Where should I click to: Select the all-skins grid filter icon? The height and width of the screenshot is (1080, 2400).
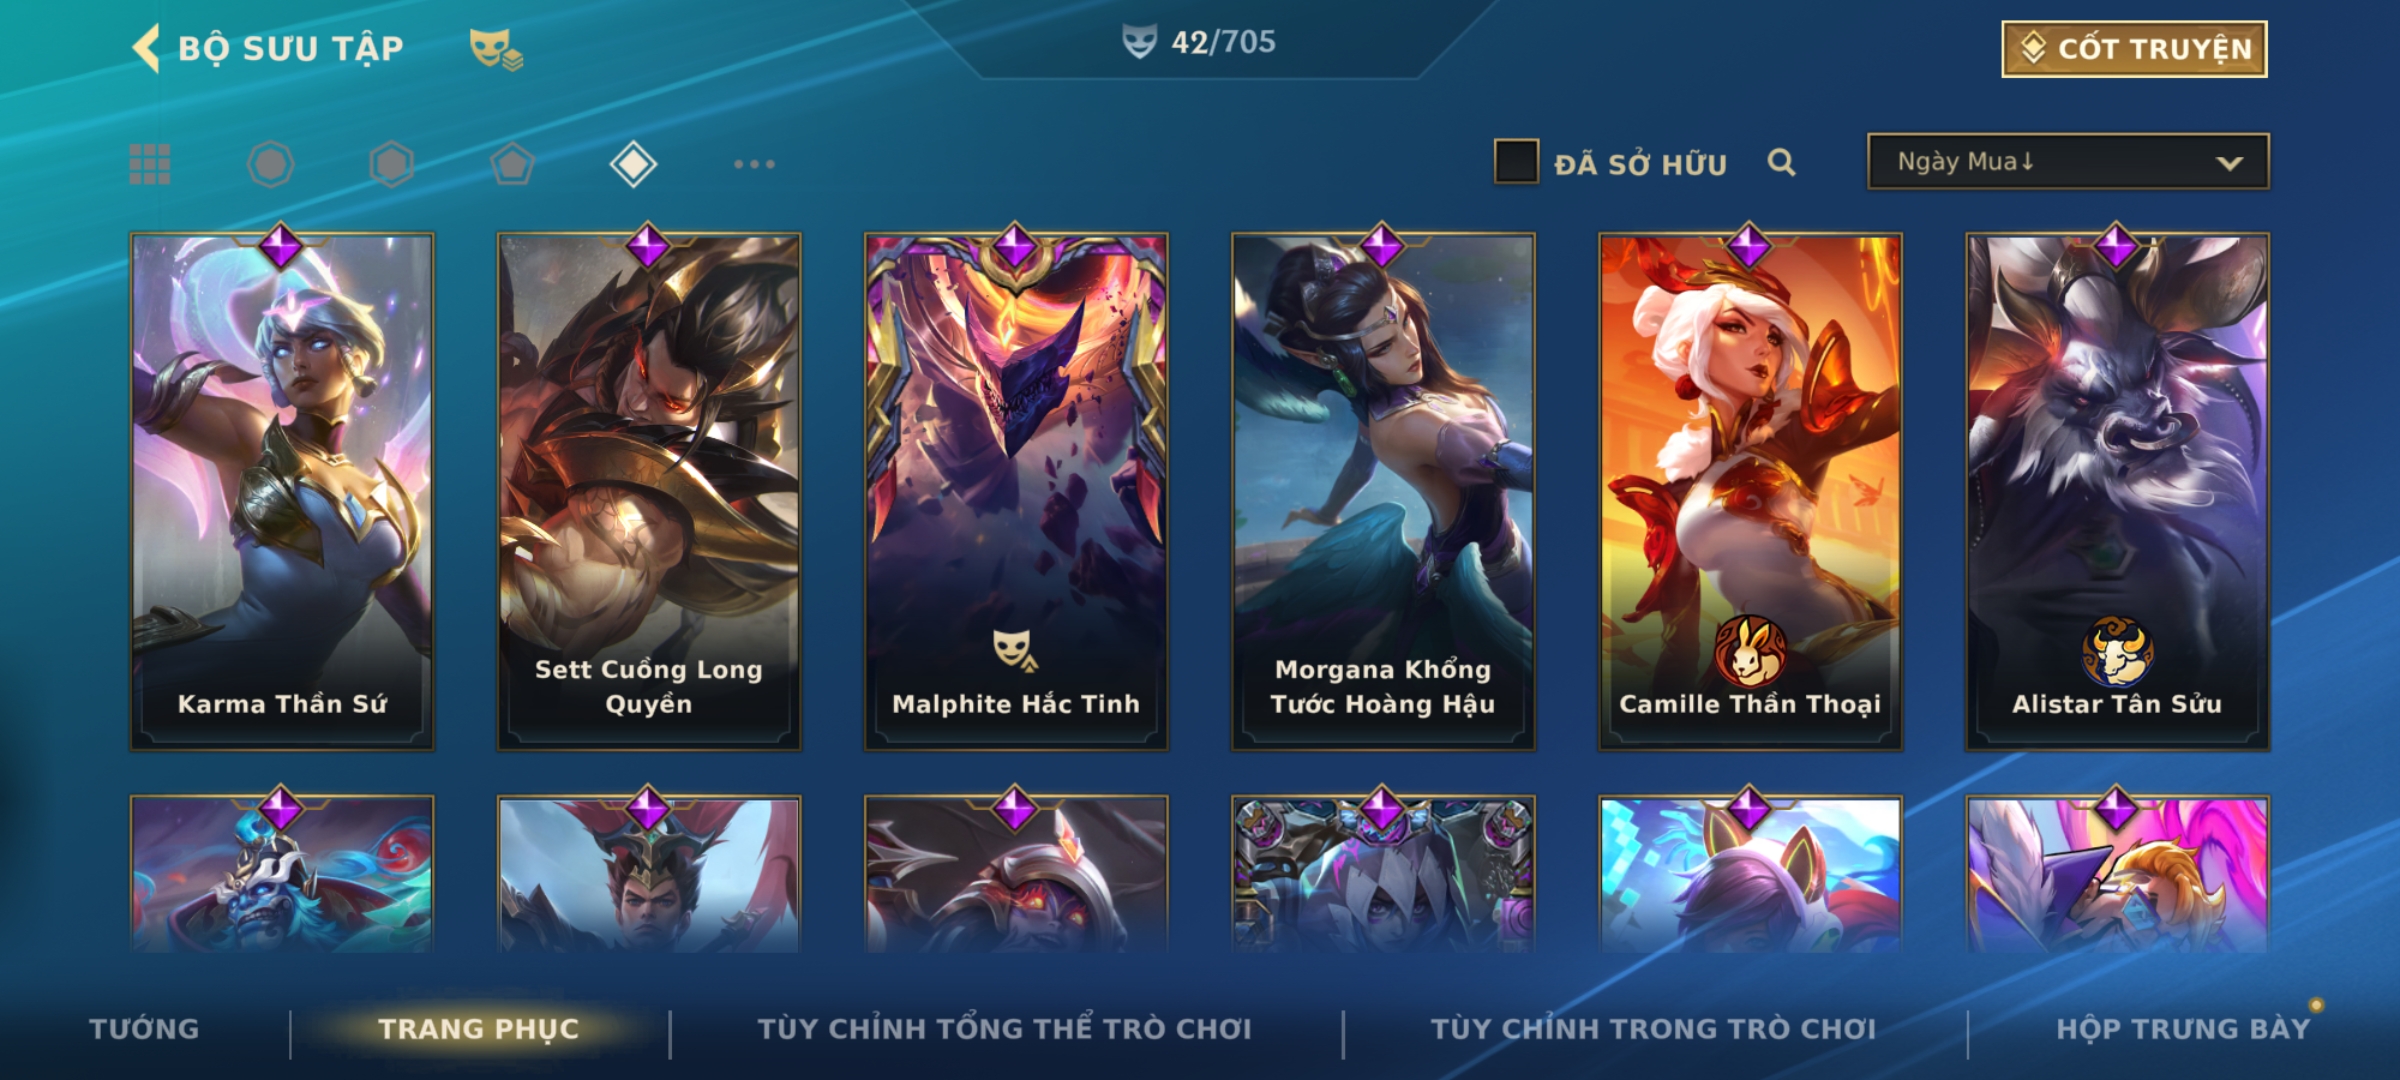[x=150, y=164]
